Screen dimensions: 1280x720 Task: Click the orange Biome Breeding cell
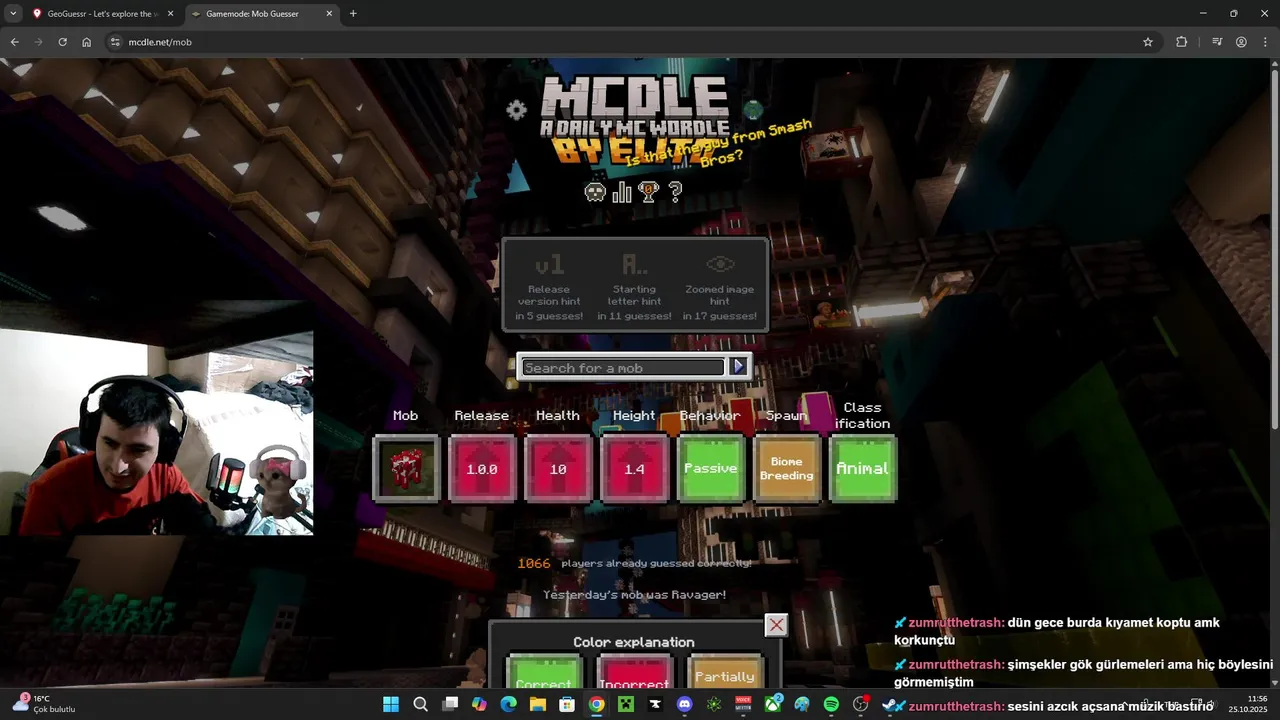[x=787, y=468]
